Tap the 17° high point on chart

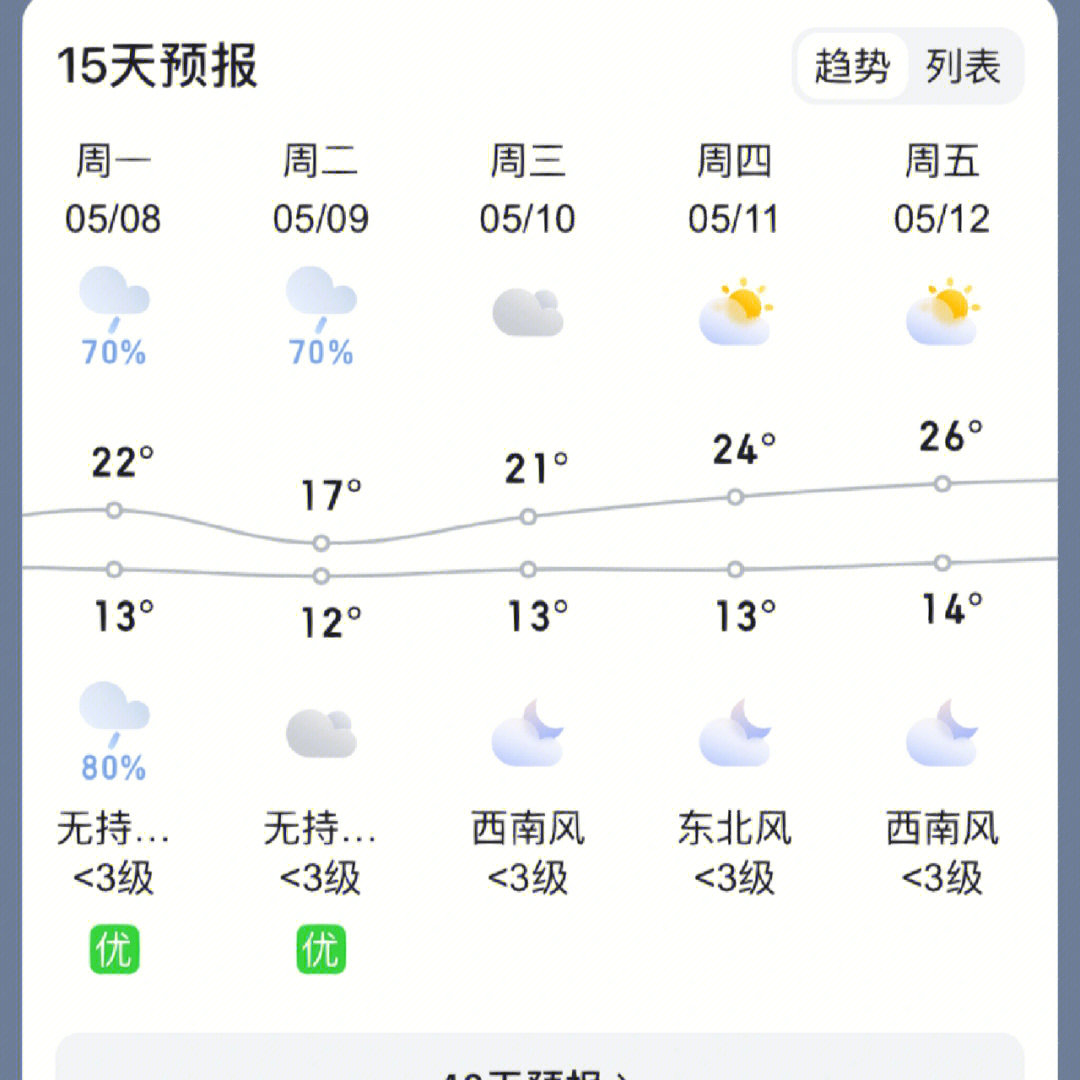321,543
